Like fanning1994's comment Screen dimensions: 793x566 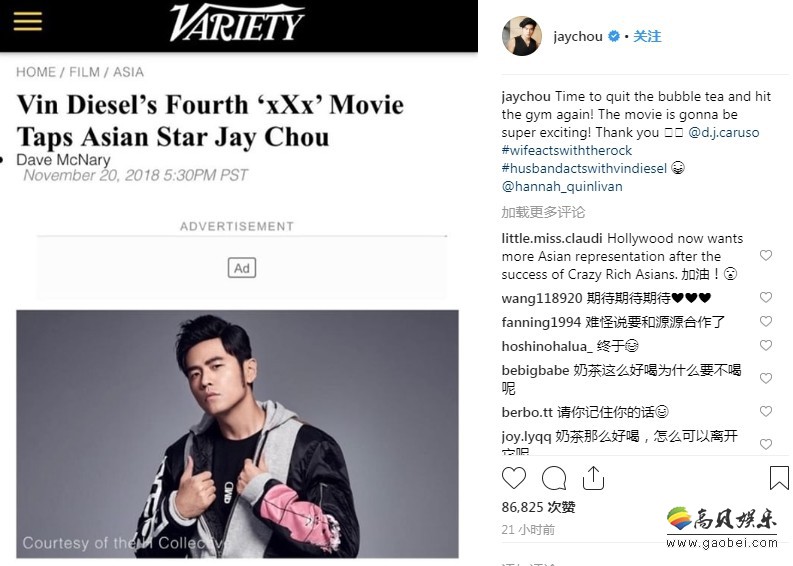pos(766,321)
